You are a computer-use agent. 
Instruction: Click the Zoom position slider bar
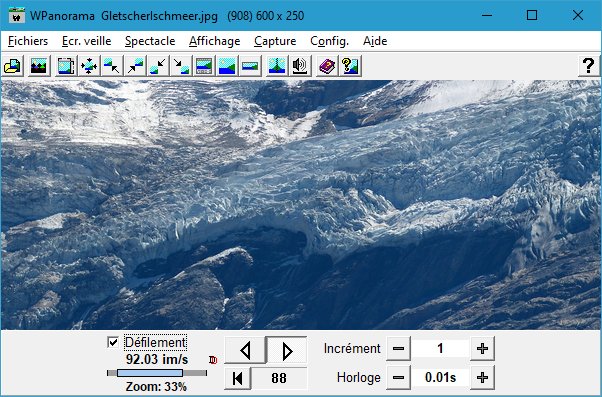pyautogui.click(x=157, y=373)
